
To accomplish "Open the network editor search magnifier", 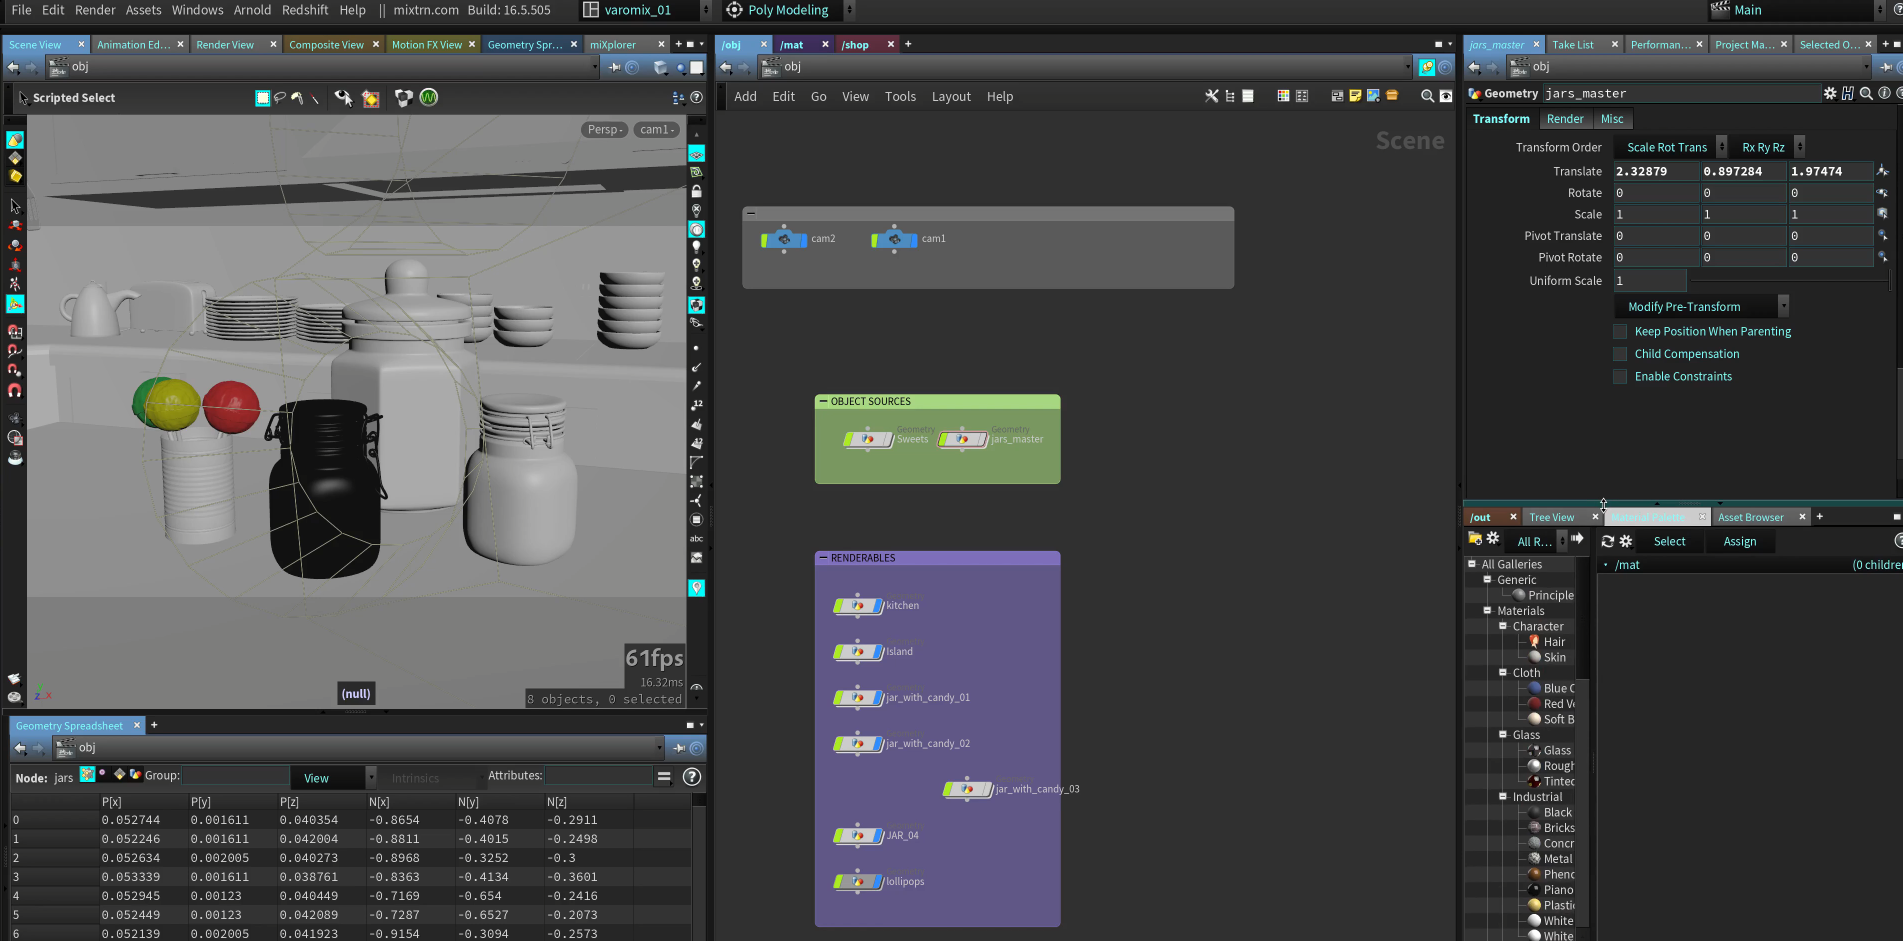I will pos(1427,96).
